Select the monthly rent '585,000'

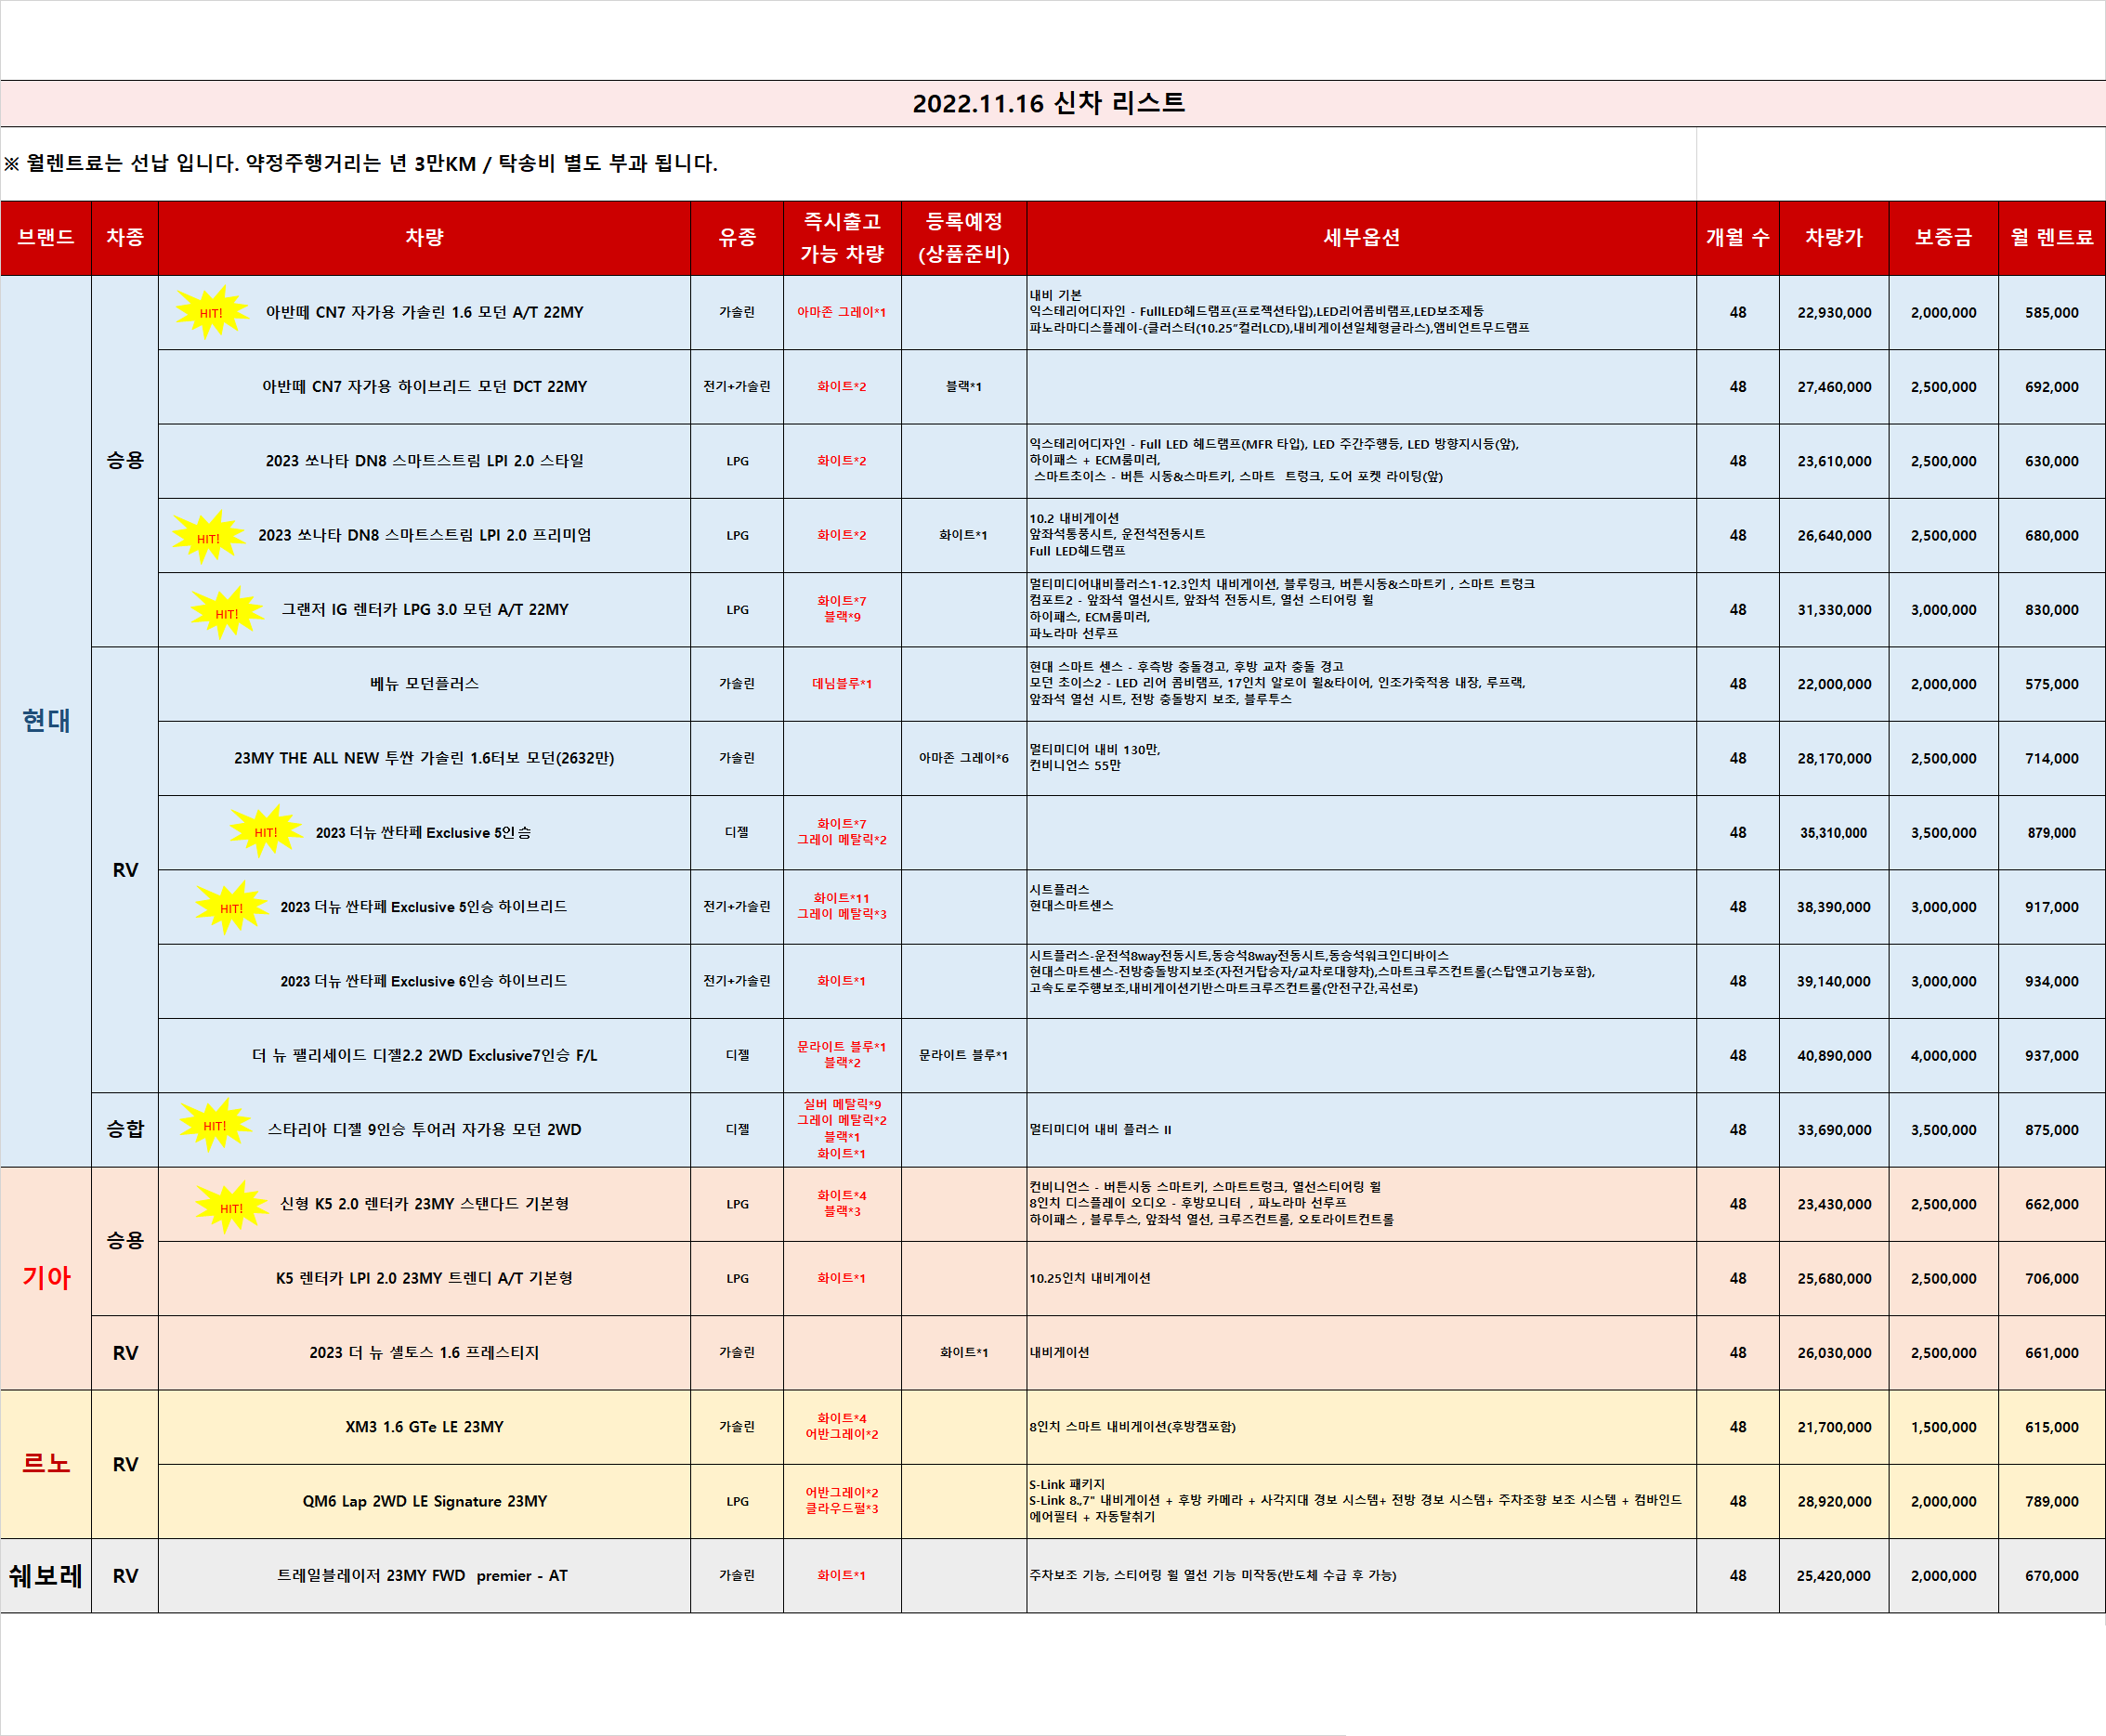(2052, 313)
